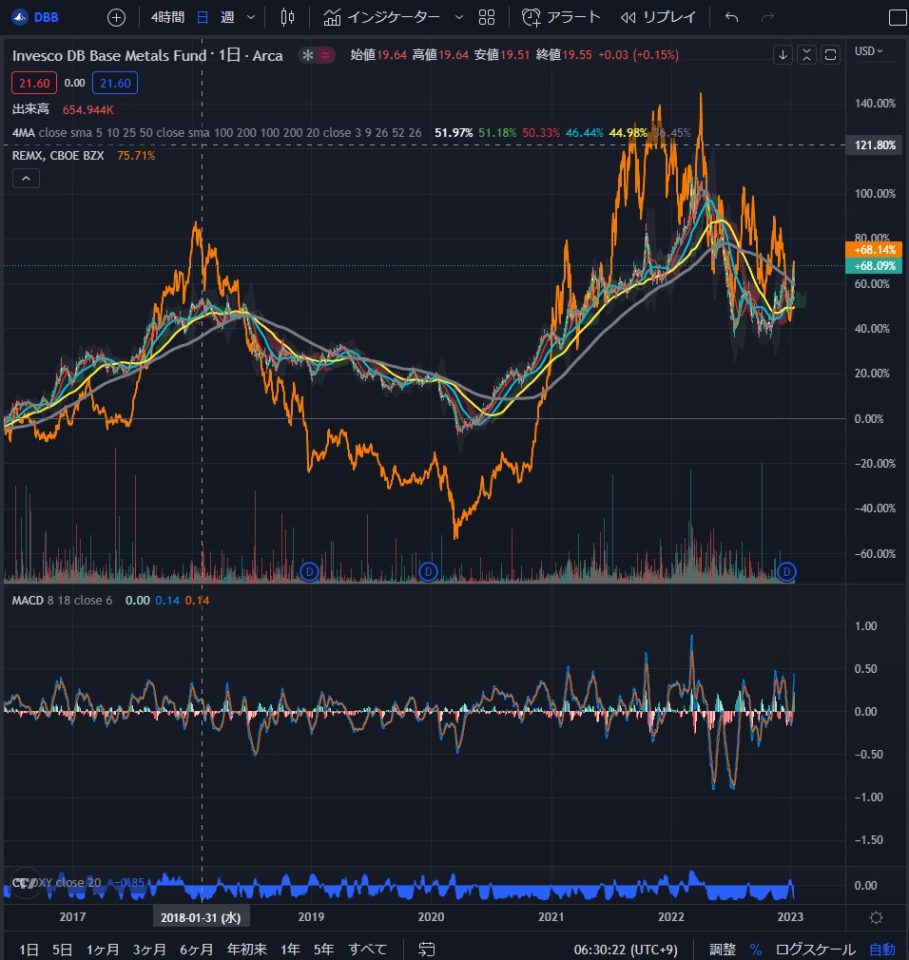Set range to 3ヶ月

[x=149, y=950]
